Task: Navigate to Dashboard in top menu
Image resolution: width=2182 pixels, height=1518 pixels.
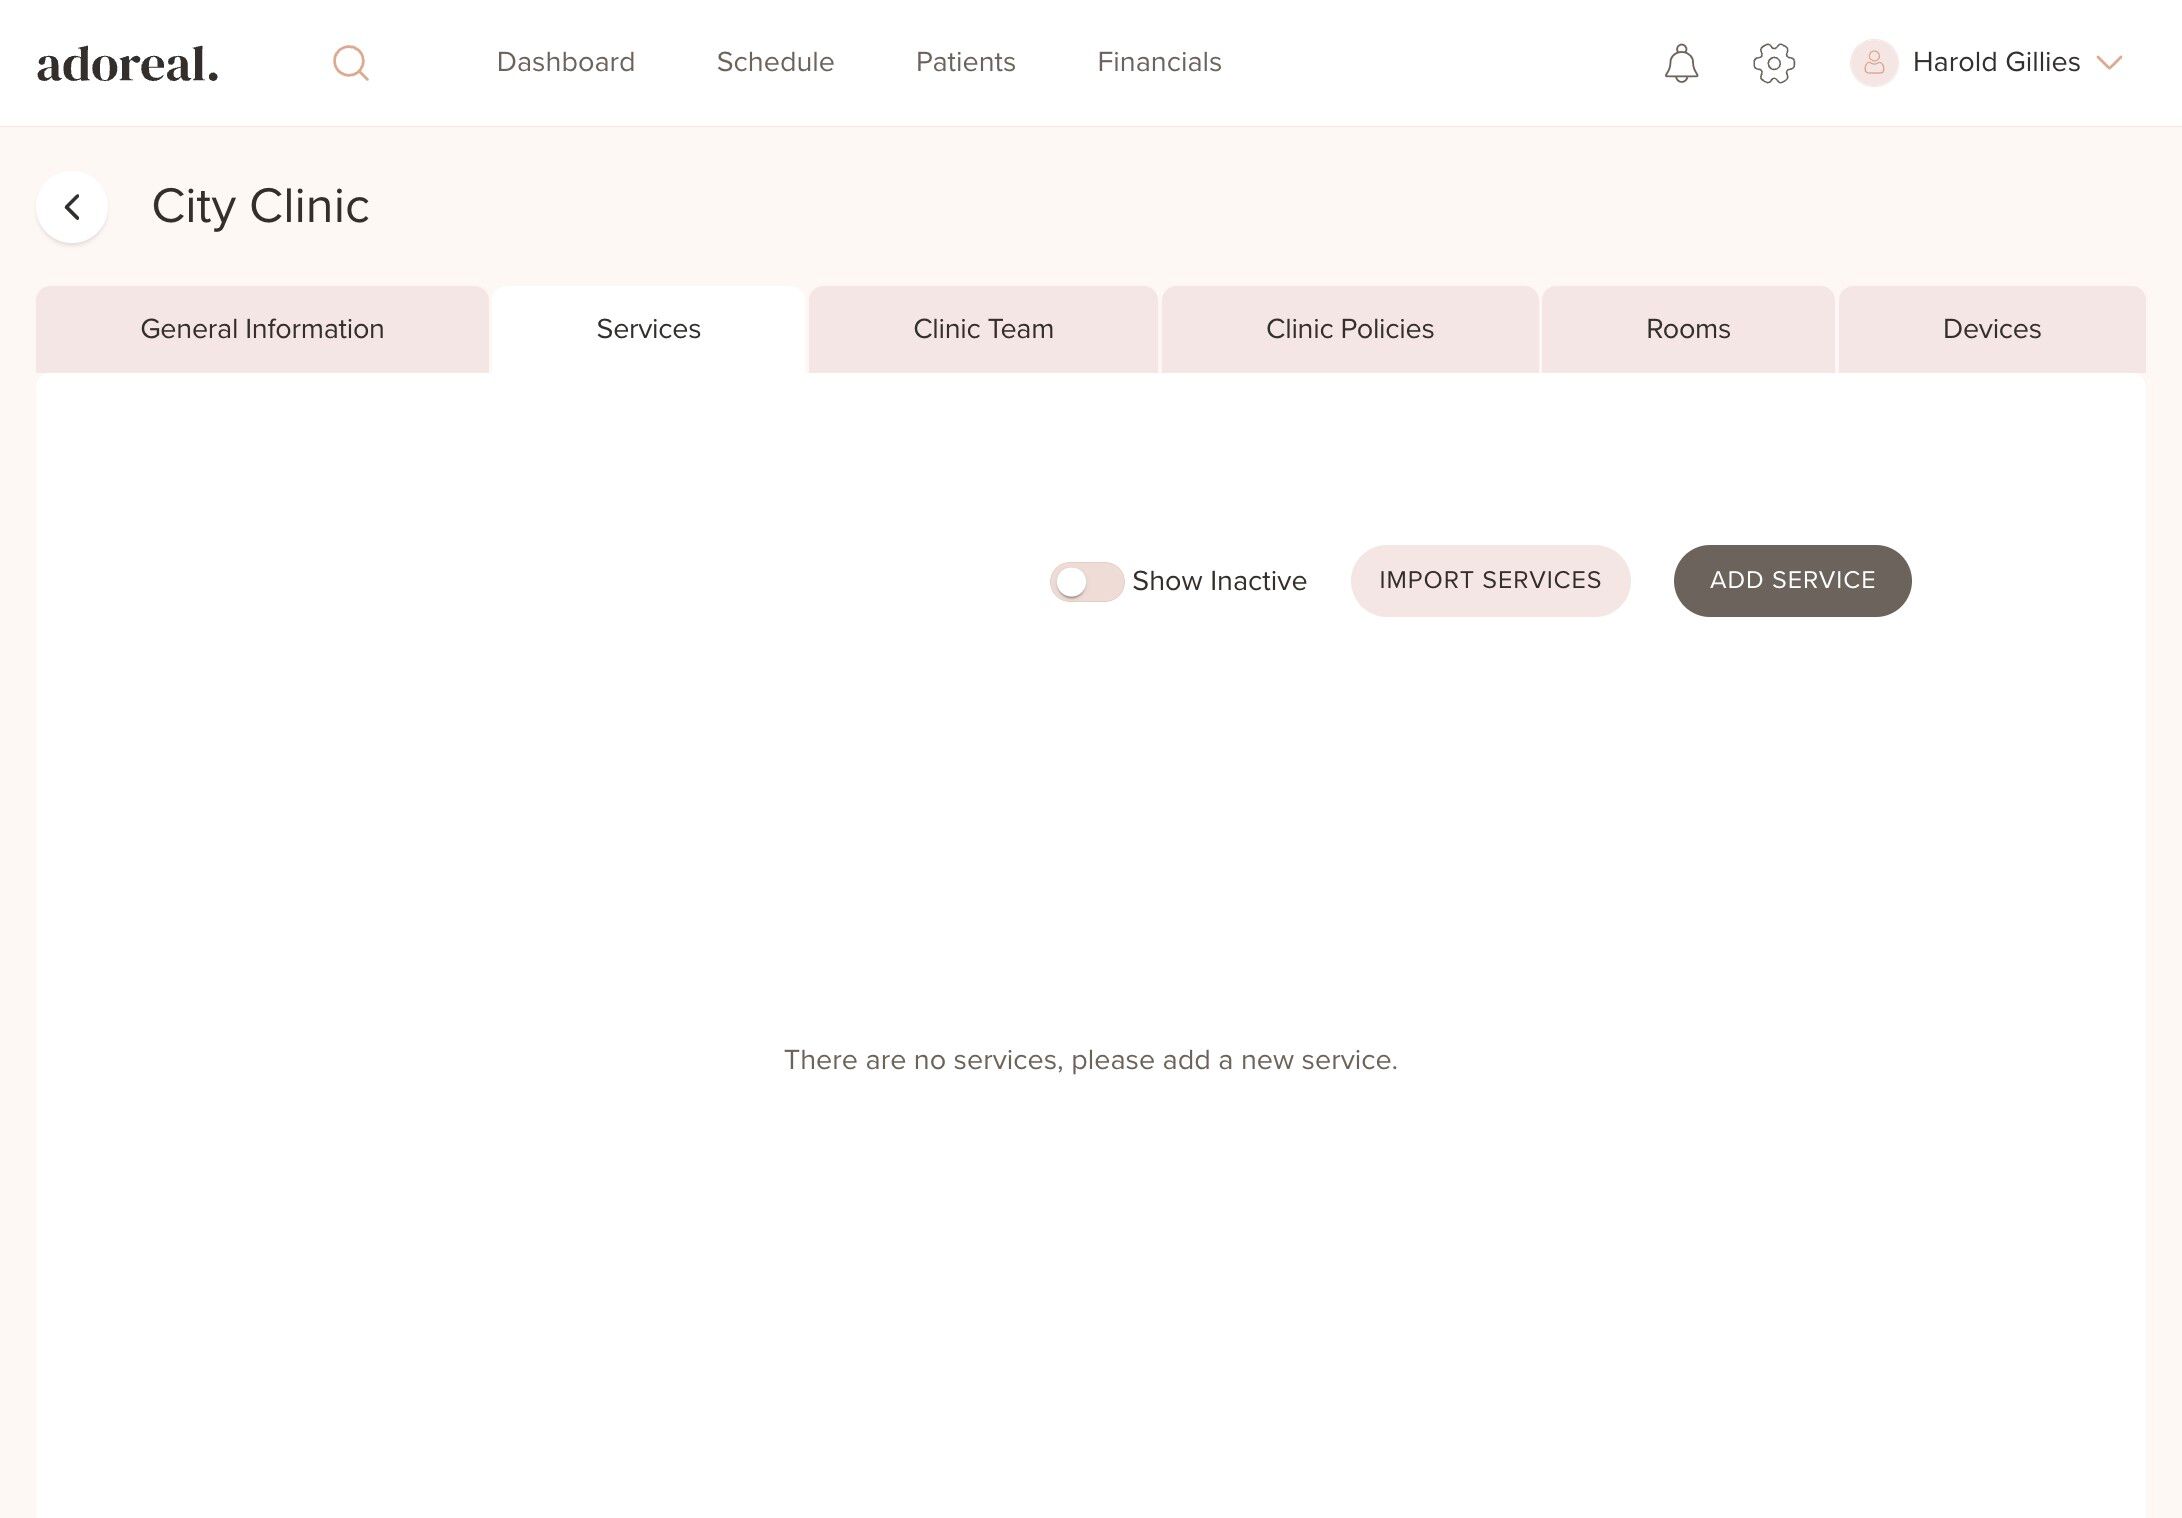Action: click(565, 62)
